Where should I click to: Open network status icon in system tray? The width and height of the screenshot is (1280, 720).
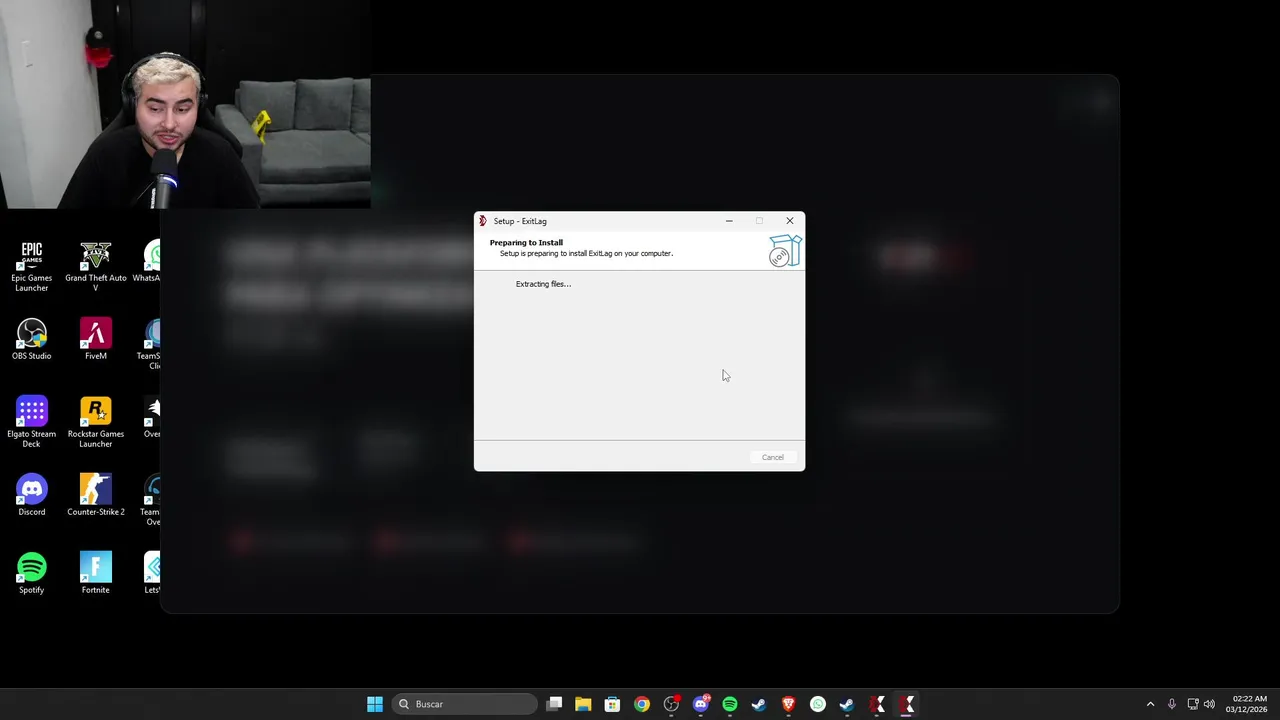click(x=1192, y=704)
